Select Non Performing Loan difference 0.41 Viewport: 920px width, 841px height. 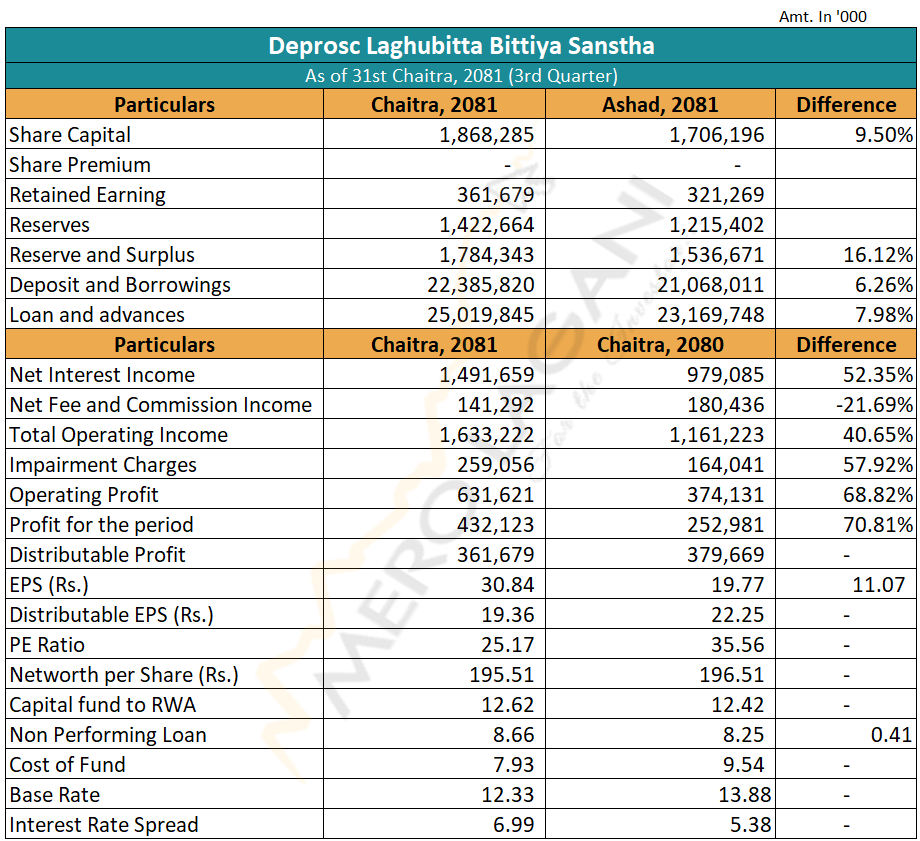pyautogui.click(x=890, y=735)
